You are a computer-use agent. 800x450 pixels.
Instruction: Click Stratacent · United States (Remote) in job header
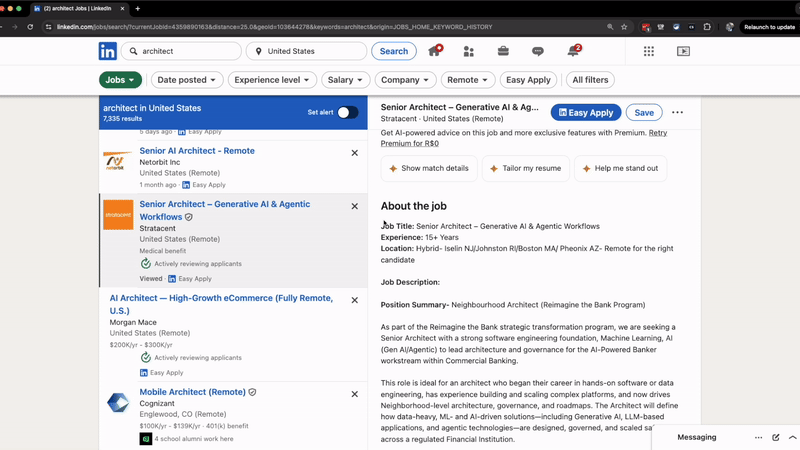pos(442,118)
